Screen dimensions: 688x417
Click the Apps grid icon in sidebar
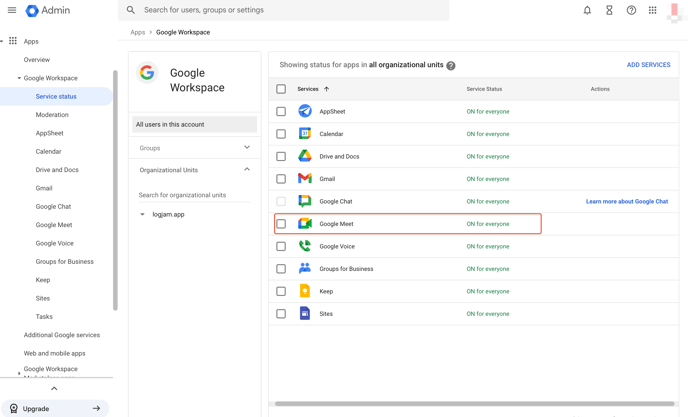[13, 41]
